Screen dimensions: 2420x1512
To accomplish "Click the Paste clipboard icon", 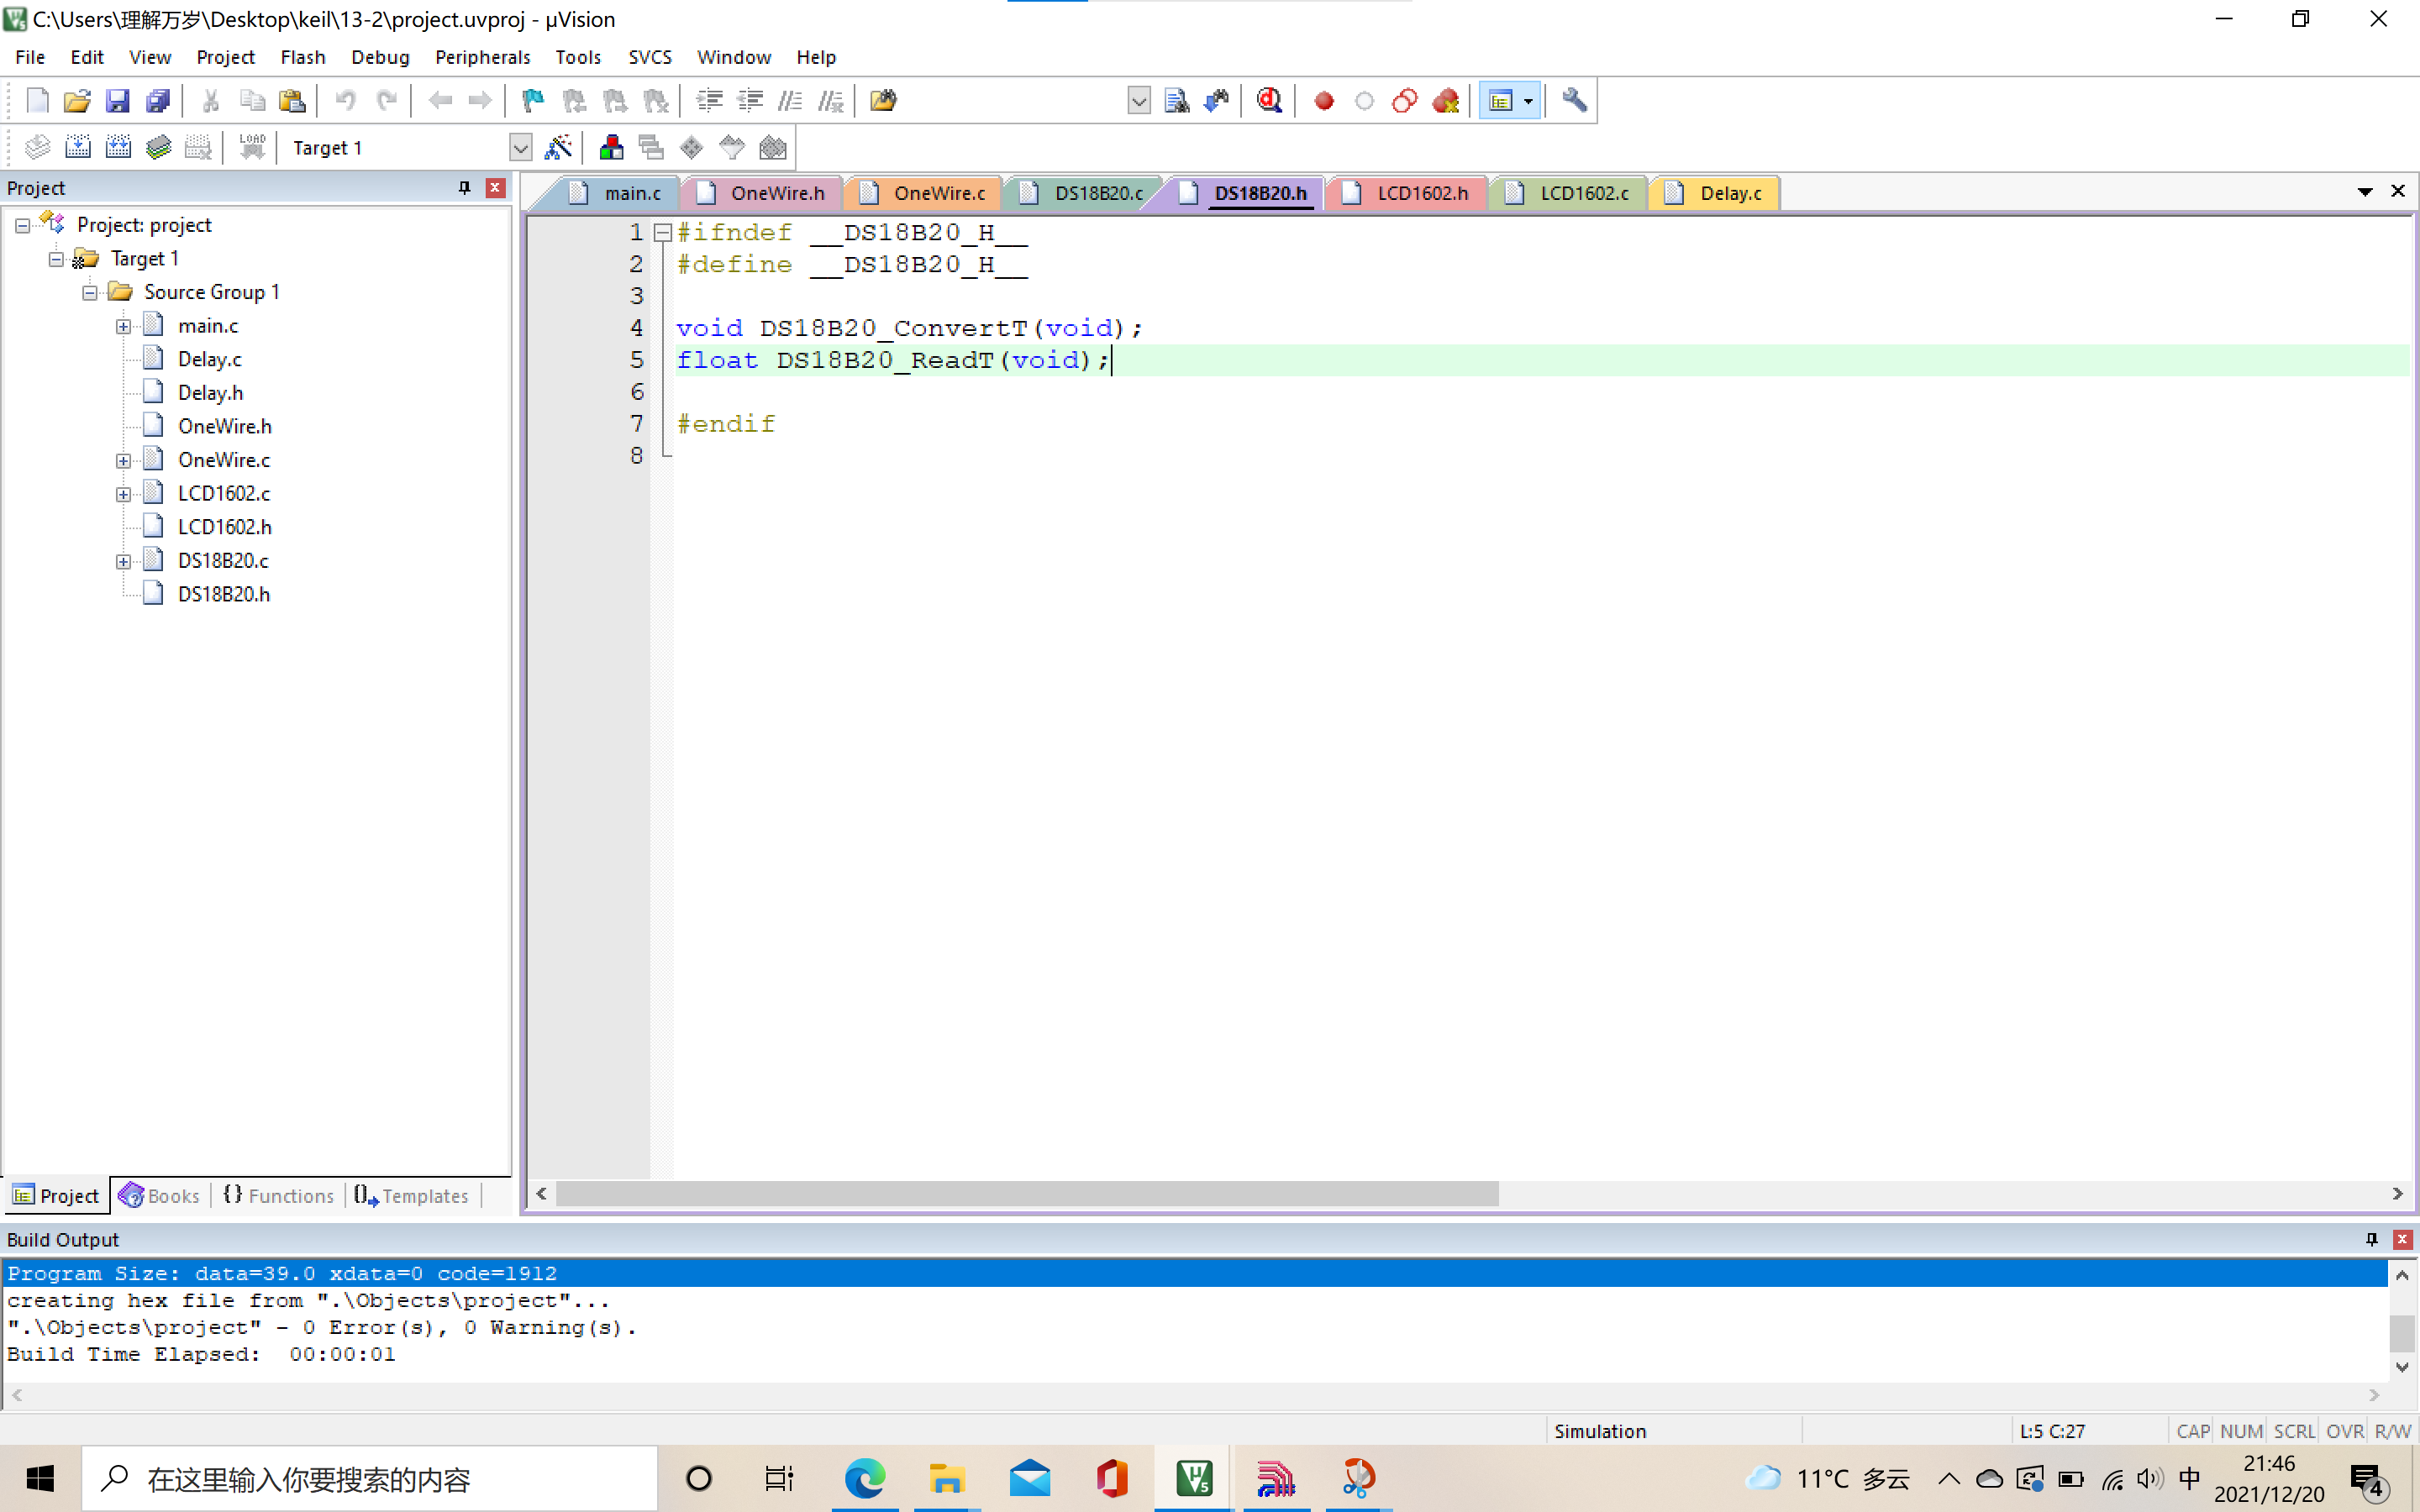I will click(292, 100).
